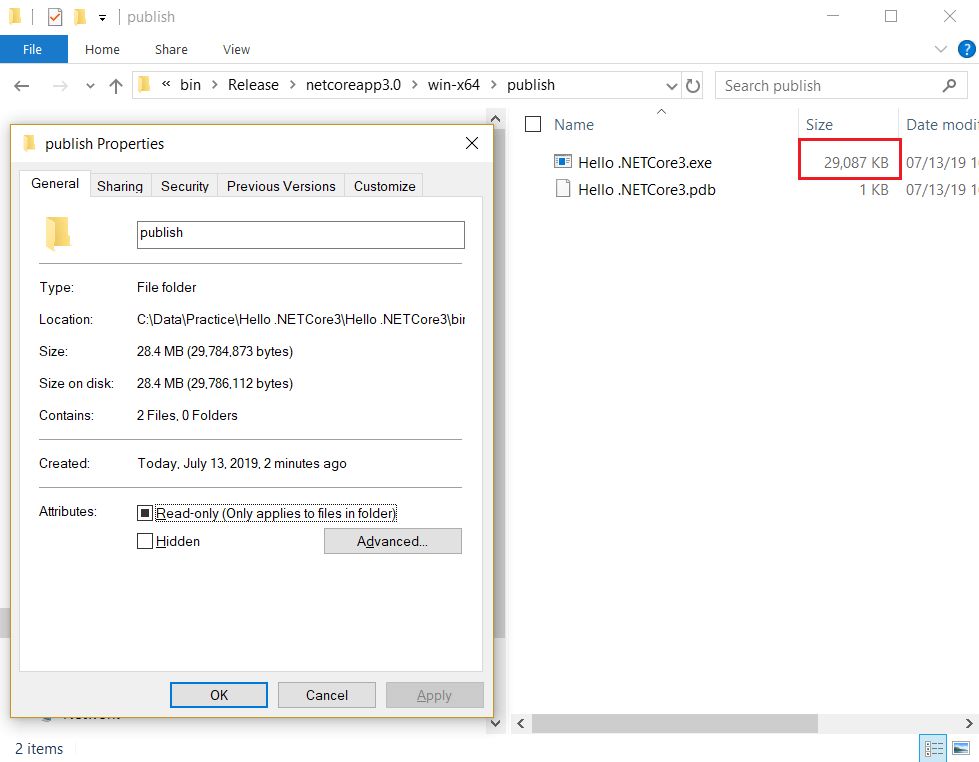Click the win-x64 breadcrumb segment
This screenshot has height=762, width=979.
pyautogui.click(x=454, y=85)
